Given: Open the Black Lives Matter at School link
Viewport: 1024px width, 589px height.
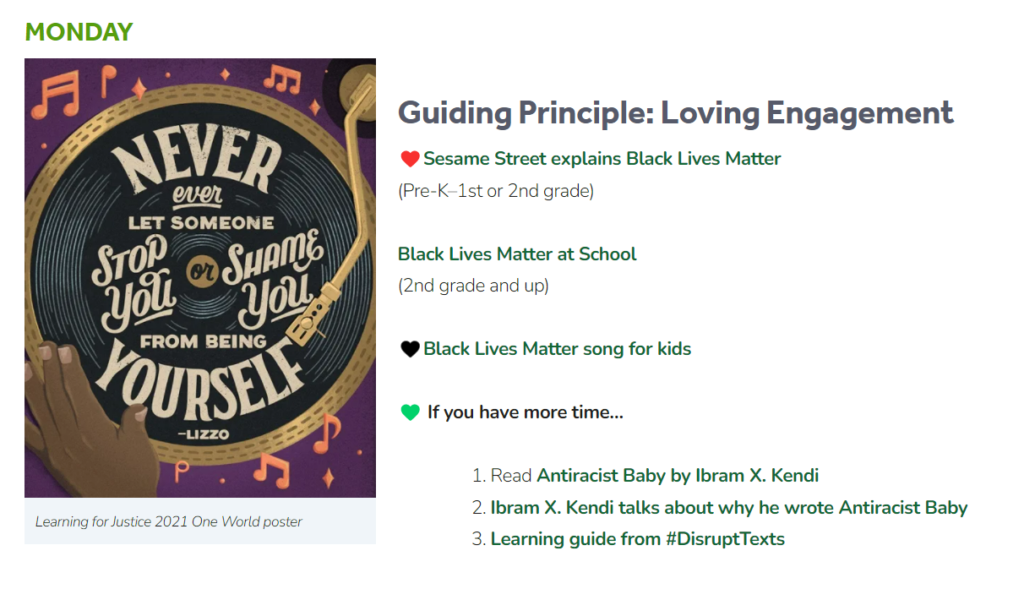Looking at the screenshot, I should click(517, 254).
